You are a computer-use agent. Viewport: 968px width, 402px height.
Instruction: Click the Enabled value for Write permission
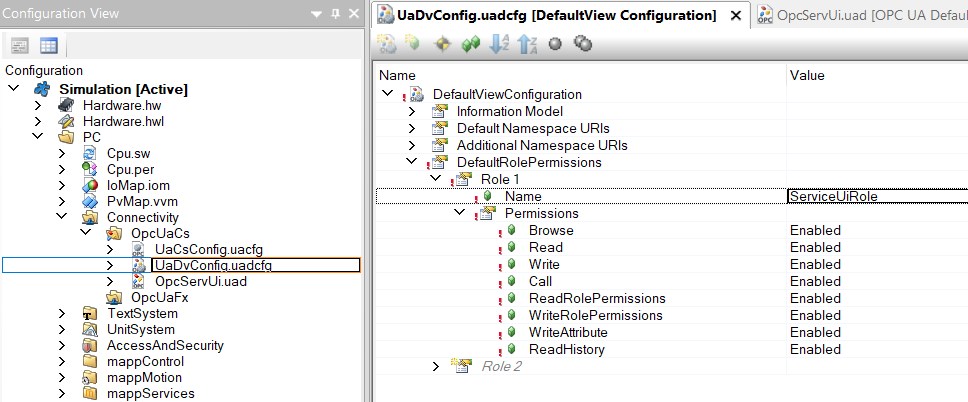[815, 264]
